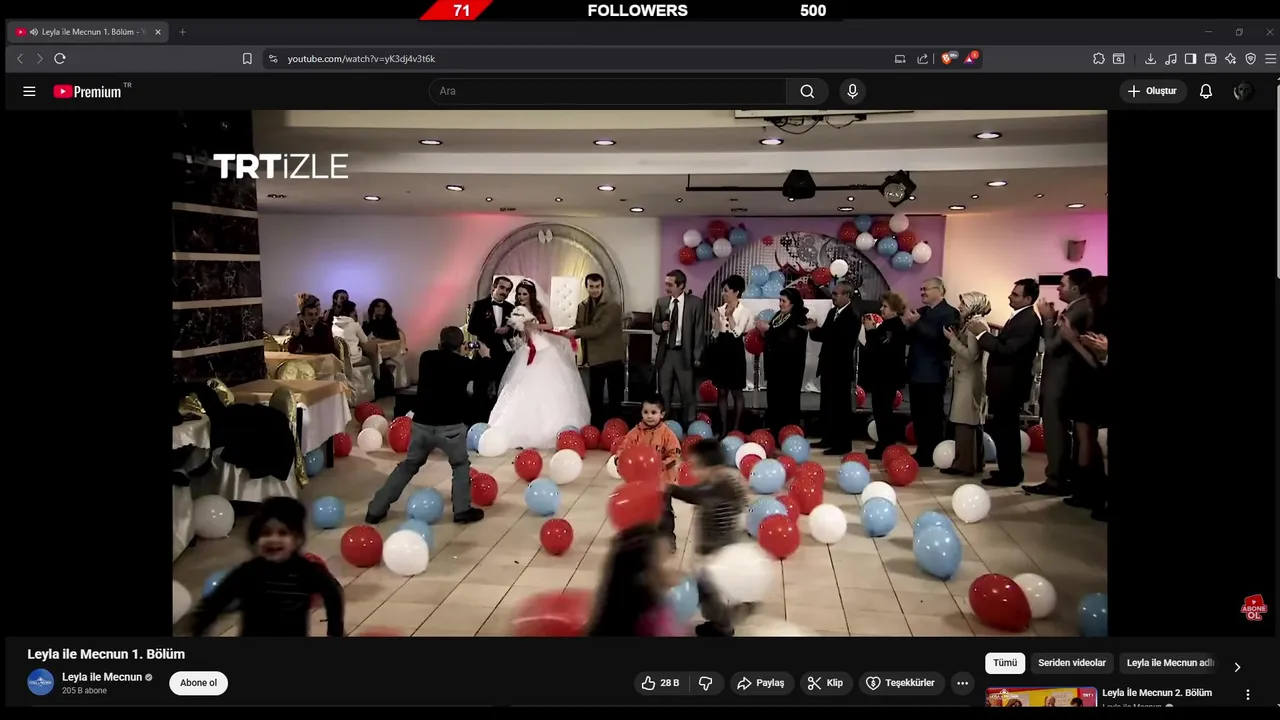Reload the current page
This screenshot has height=720, width=1280.
(60, 59)
